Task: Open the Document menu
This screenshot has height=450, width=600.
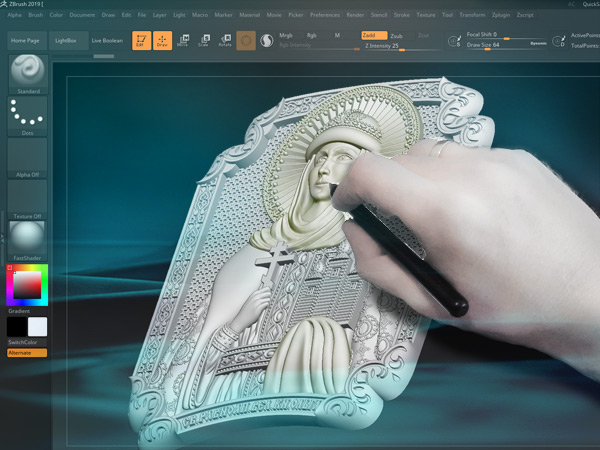Action: 82,15
